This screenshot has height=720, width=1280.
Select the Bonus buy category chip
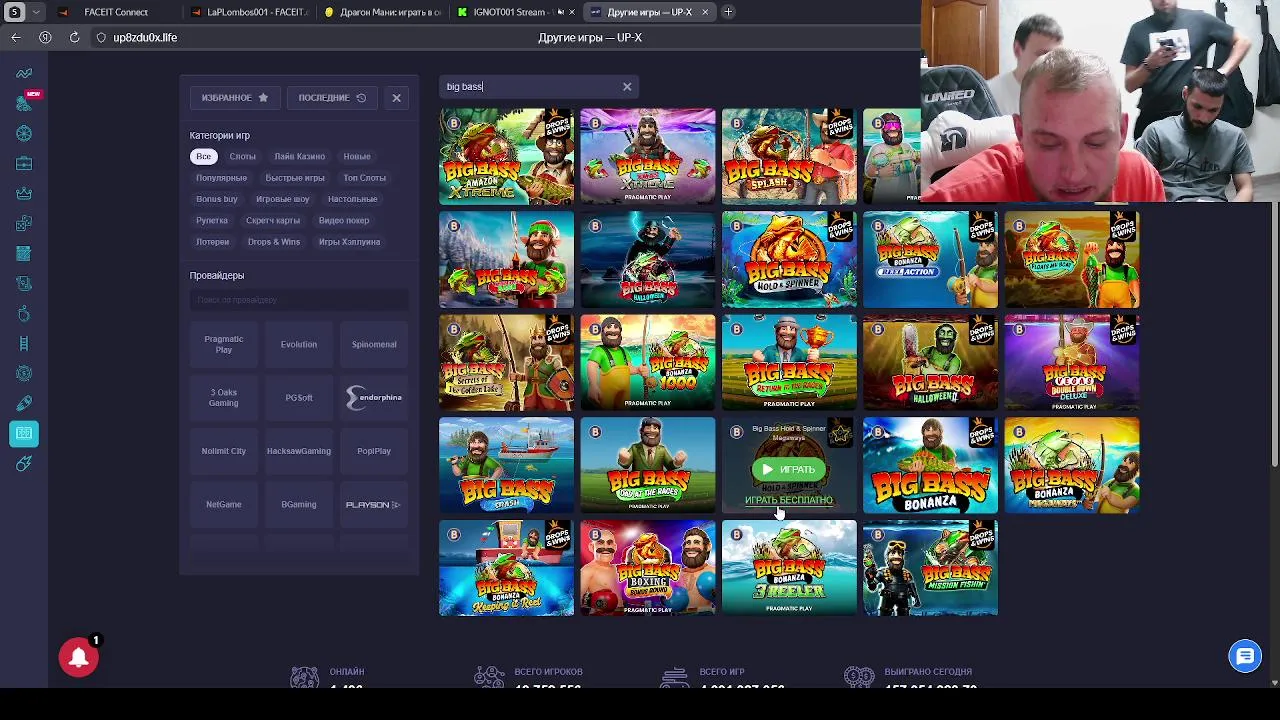(217, 199)
